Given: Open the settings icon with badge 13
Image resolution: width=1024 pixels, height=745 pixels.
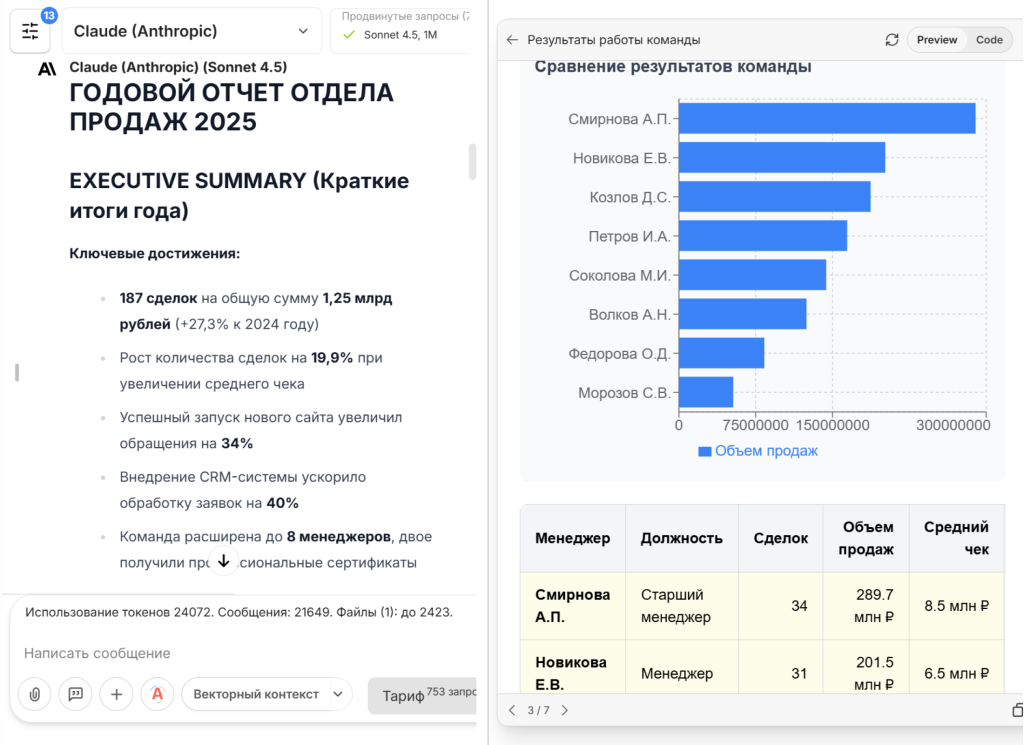Looking at the screenshot, I should coord(29,30).
